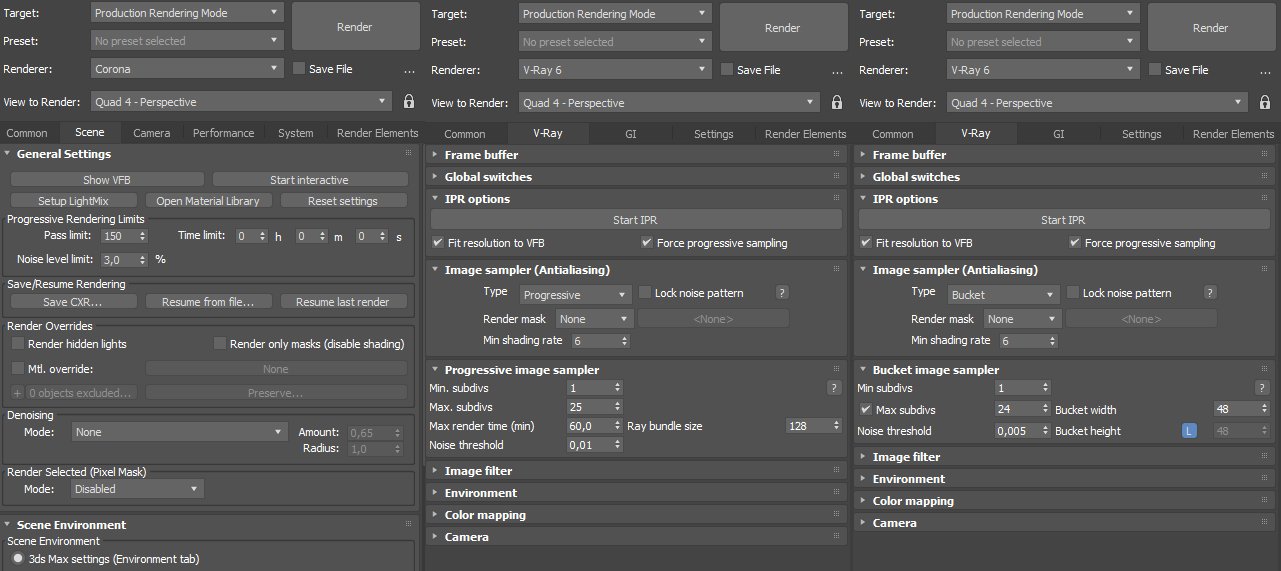Toggle the view lock icon in the middle V-Ray panel
The width and height of the screenshot is (1281, 571).
[837, 103]
